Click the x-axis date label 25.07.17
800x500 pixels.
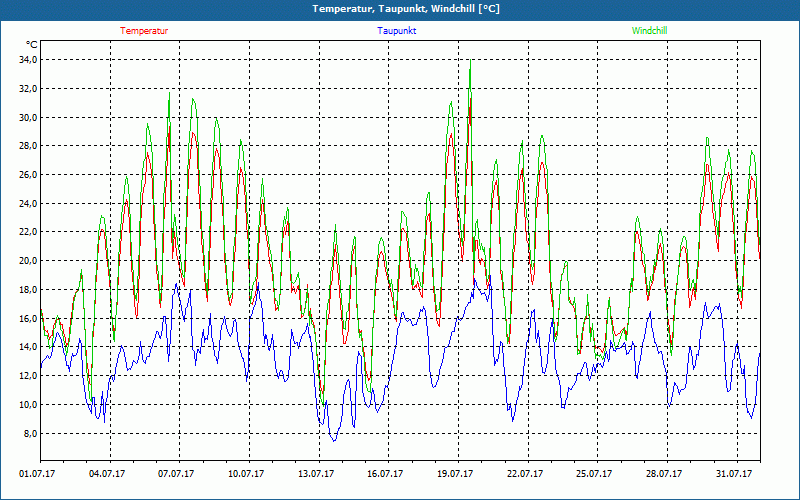click(594, 474)
